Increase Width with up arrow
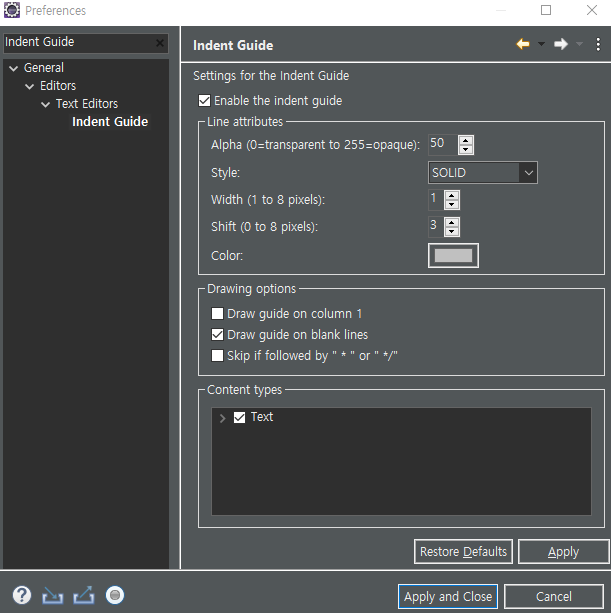This screenshot has width=611, height=613. (x=452, y=195)
